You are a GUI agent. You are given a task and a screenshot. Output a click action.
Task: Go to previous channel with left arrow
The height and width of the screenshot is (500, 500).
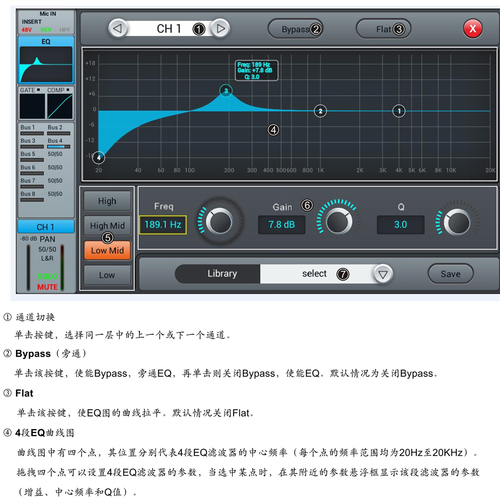118,29
